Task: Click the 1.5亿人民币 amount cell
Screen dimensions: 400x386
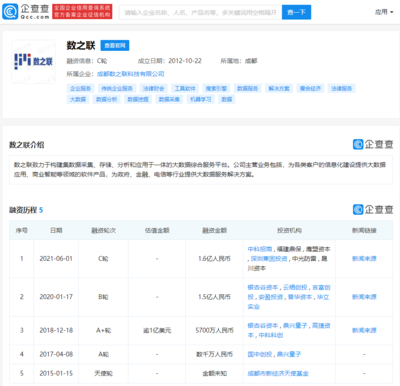Action: click(x=214, y=297)
